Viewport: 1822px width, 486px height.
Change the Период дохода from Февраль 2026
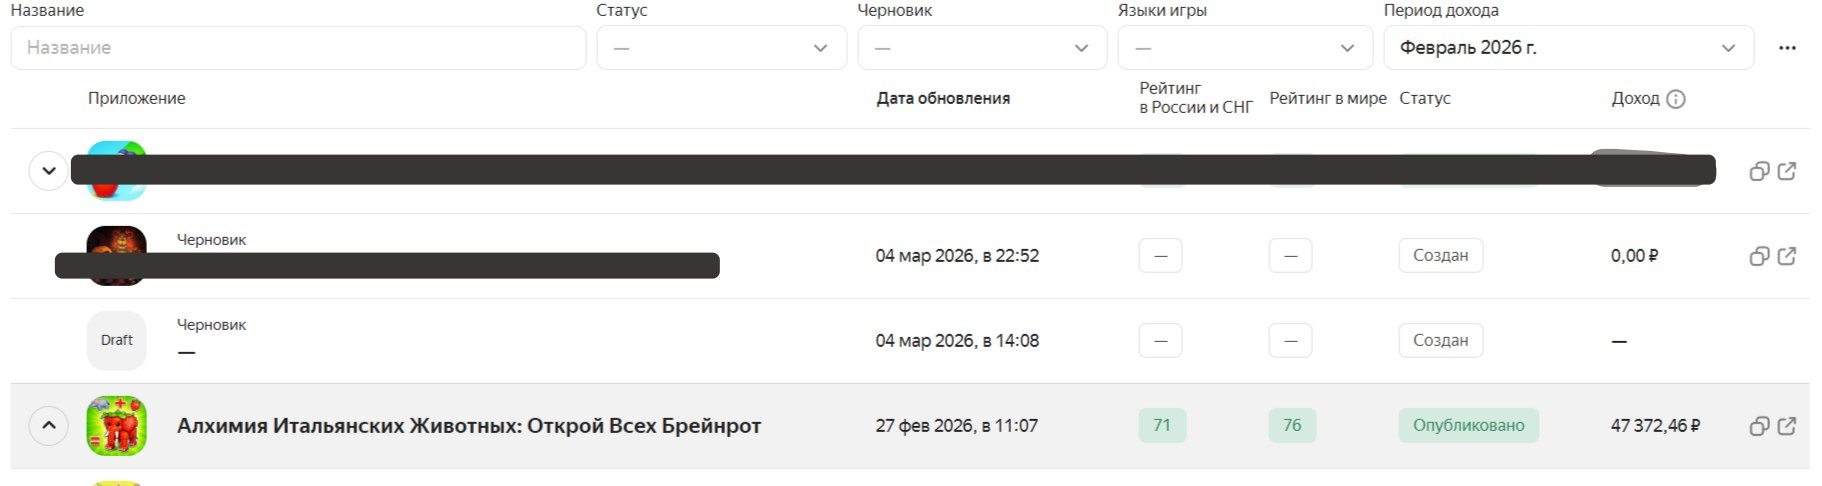click(1567, 48)
